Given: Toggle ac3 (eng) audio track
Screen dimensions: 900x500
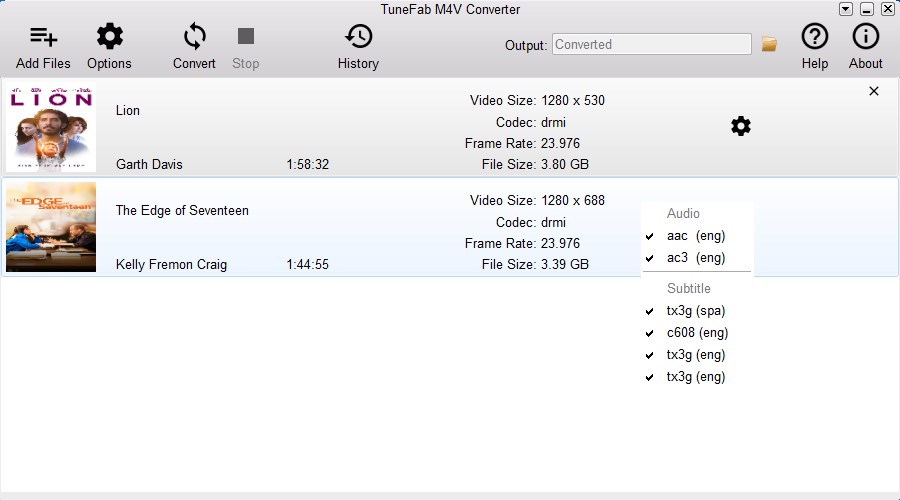Looking at the screenshot, I should [x=696, y=258].
